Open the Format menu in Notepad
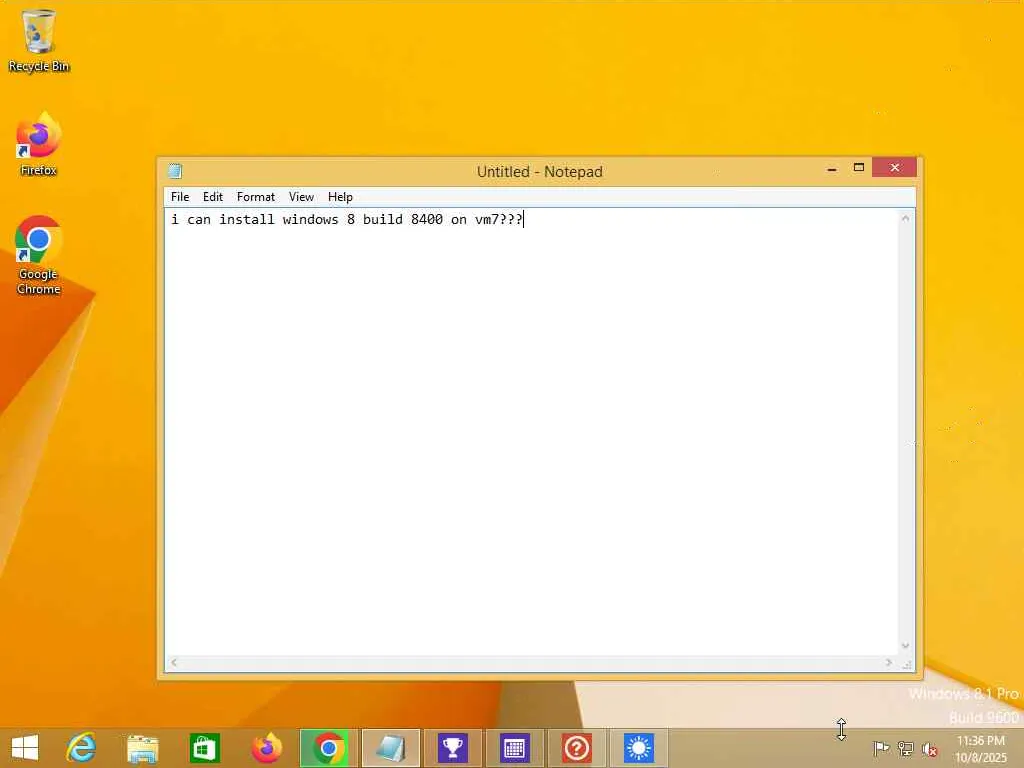Image resolution: width=1024 pixels, height=768 pixels. (x=255, y=197)
